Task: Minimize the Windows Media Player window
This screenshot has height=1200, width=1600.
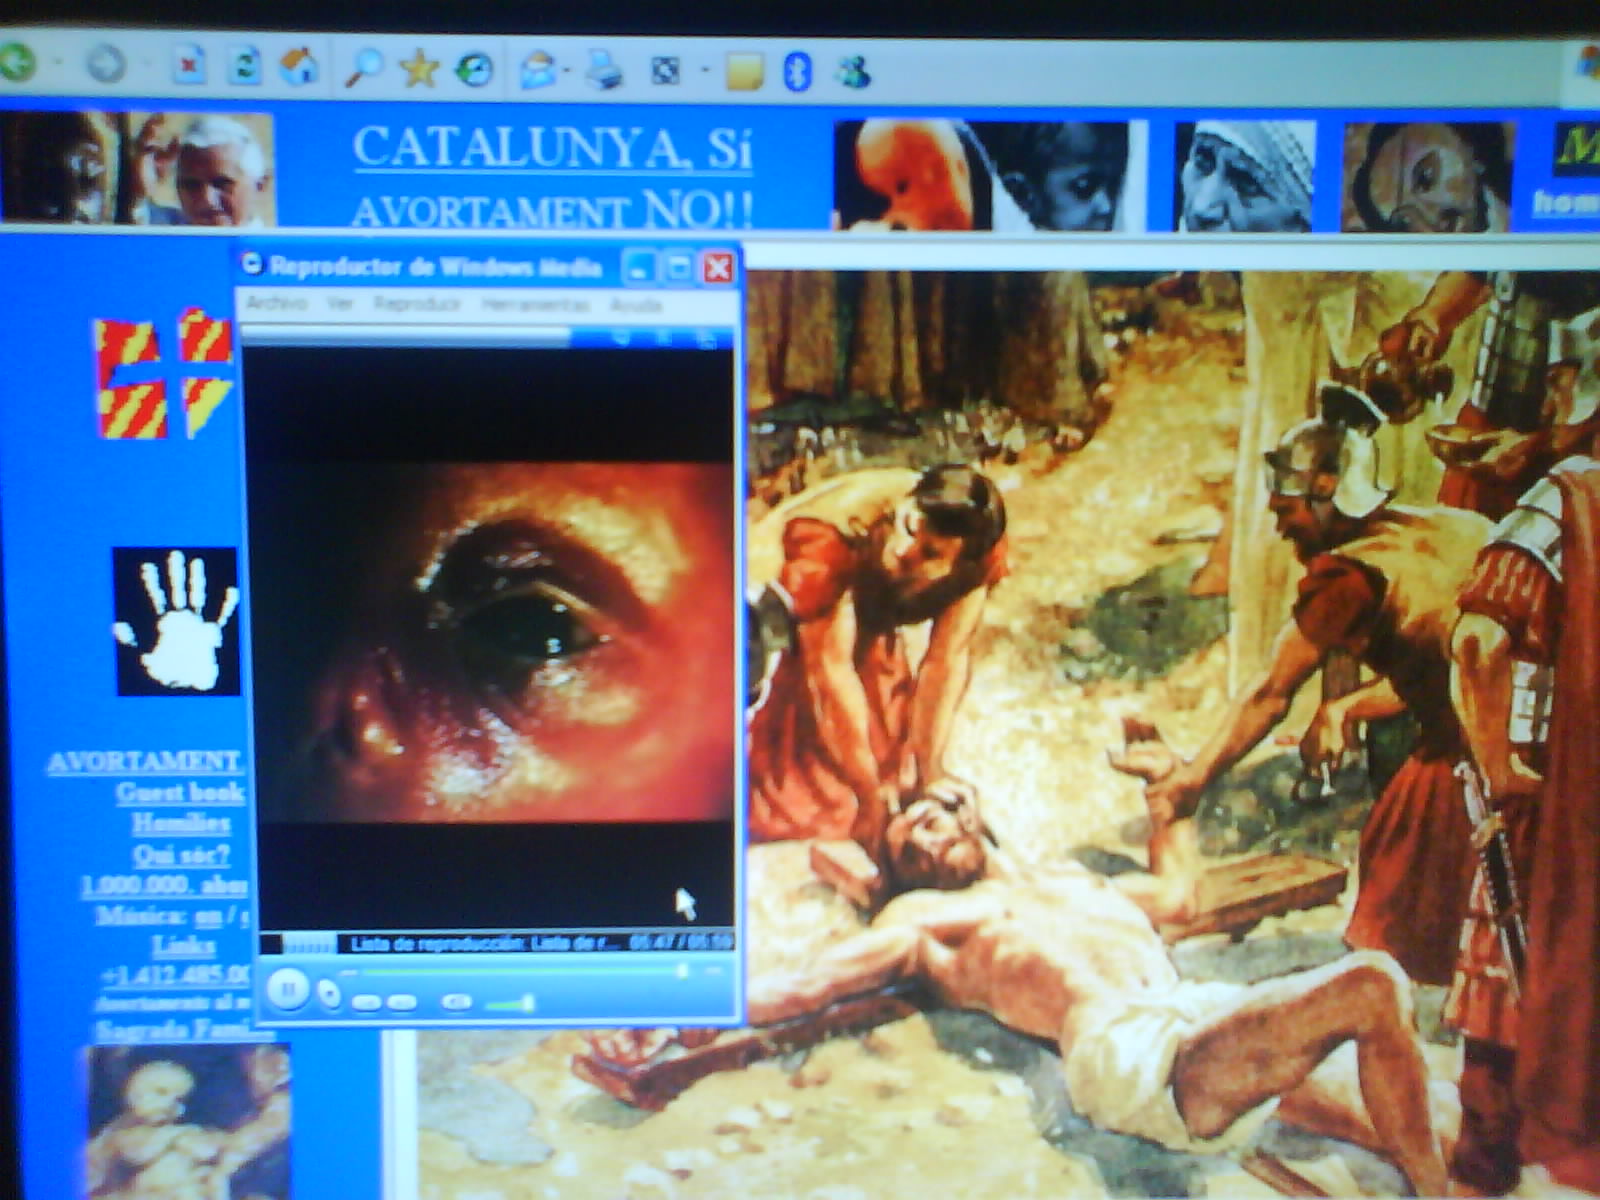Action: 639,267
